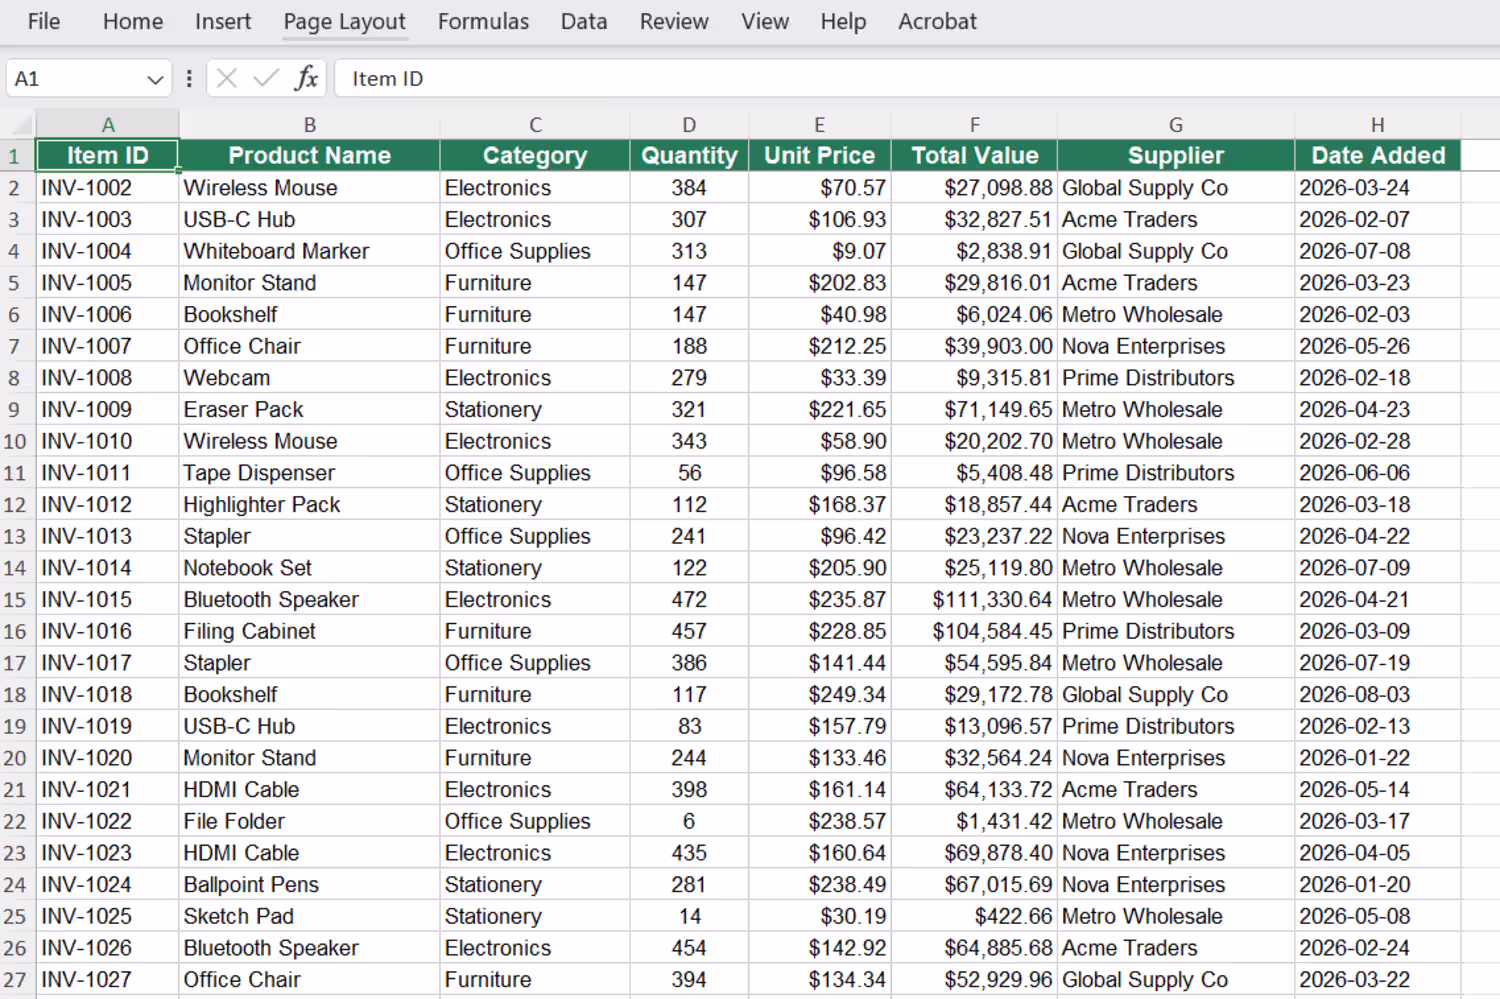Open the Formulas tab
1500x999 pixels.
point(483,21)
